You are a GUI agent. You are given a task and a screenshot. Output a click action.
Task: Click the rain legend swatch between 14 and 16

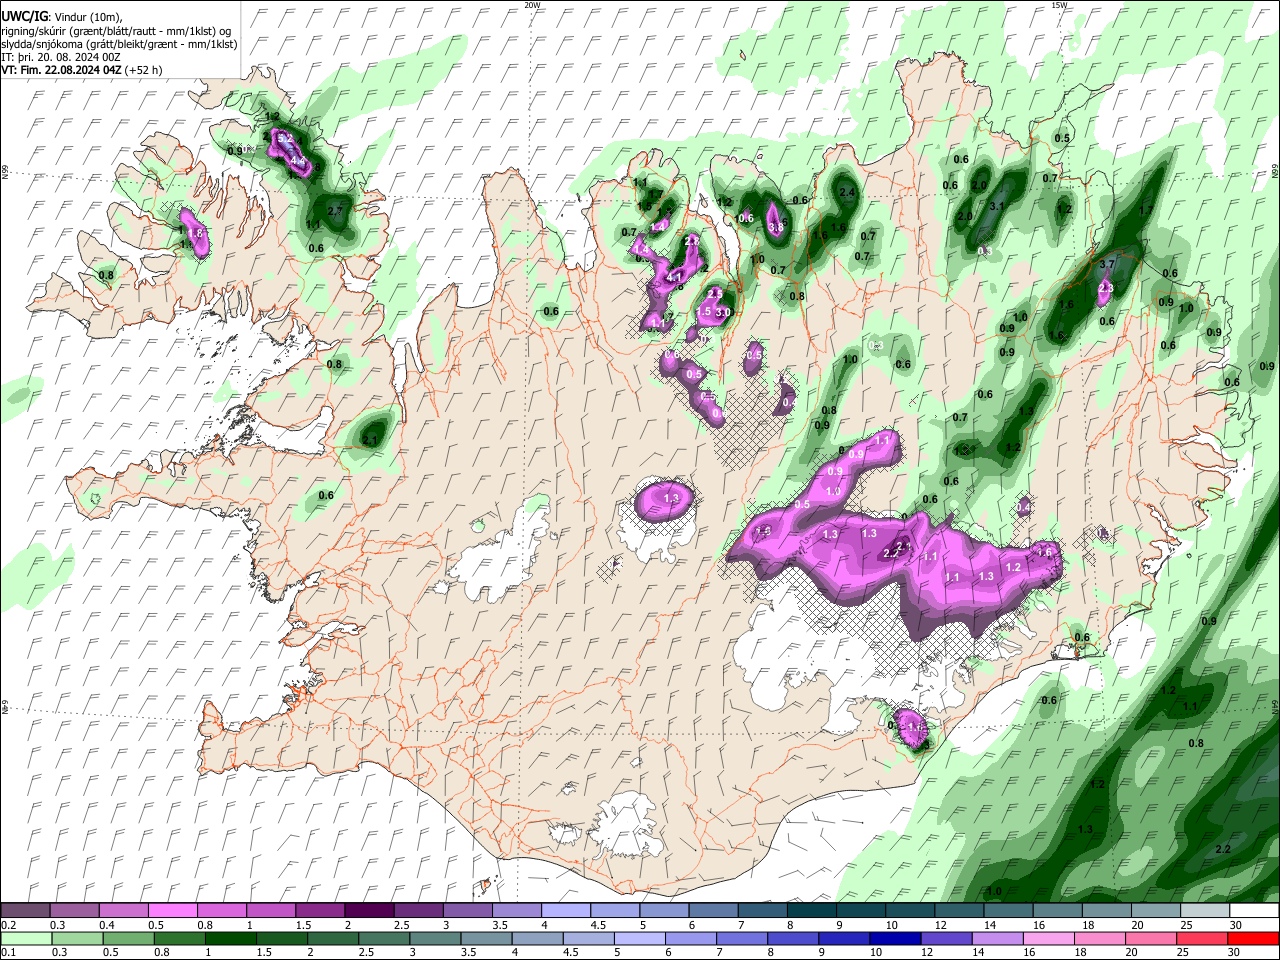998,938
